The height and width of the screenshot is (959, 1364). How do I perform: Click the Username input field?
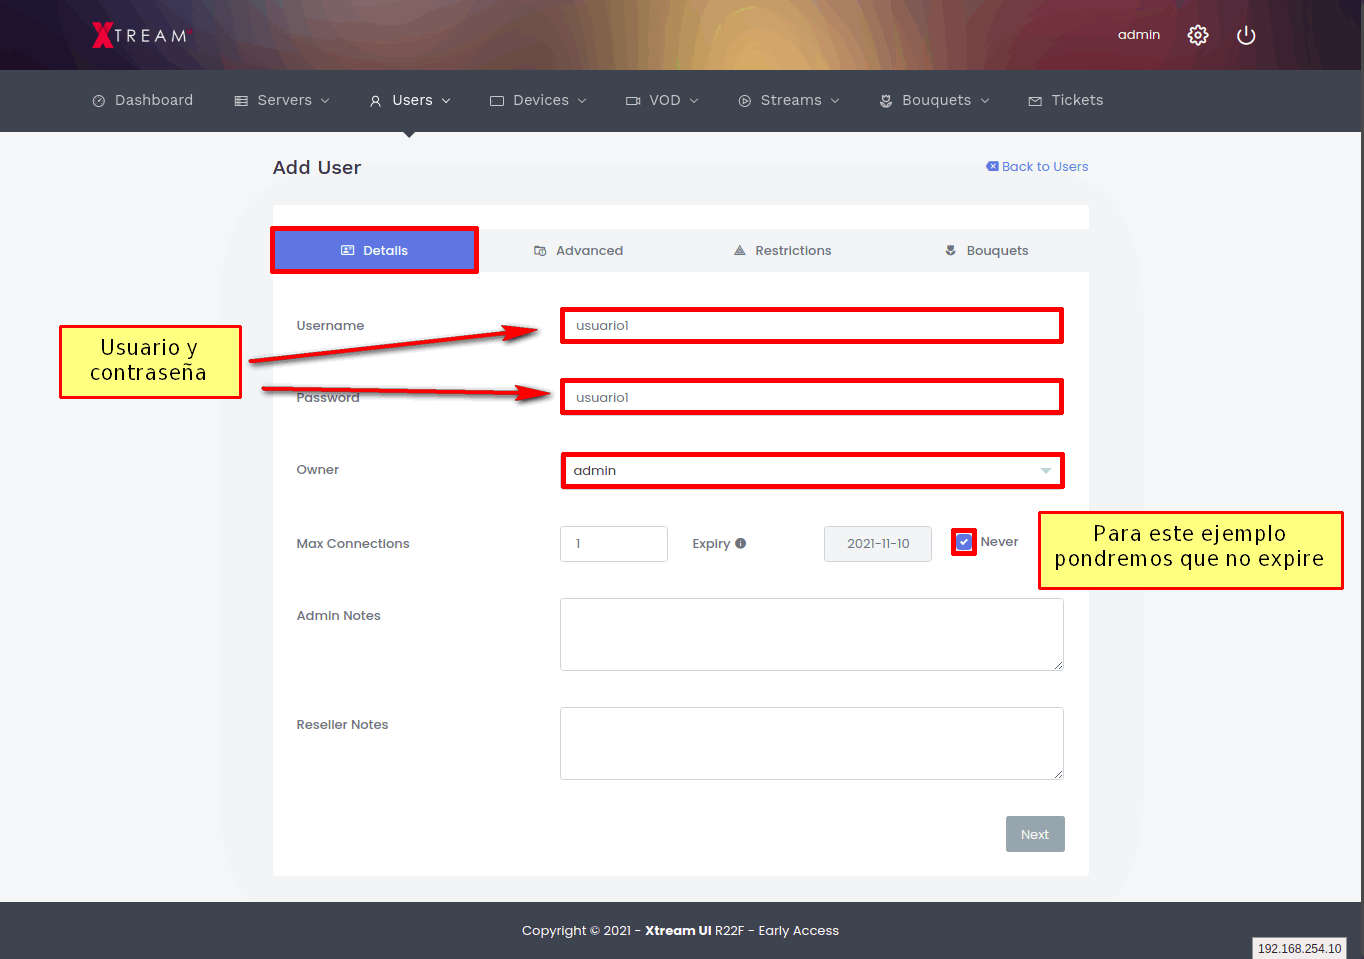(811, 326)
